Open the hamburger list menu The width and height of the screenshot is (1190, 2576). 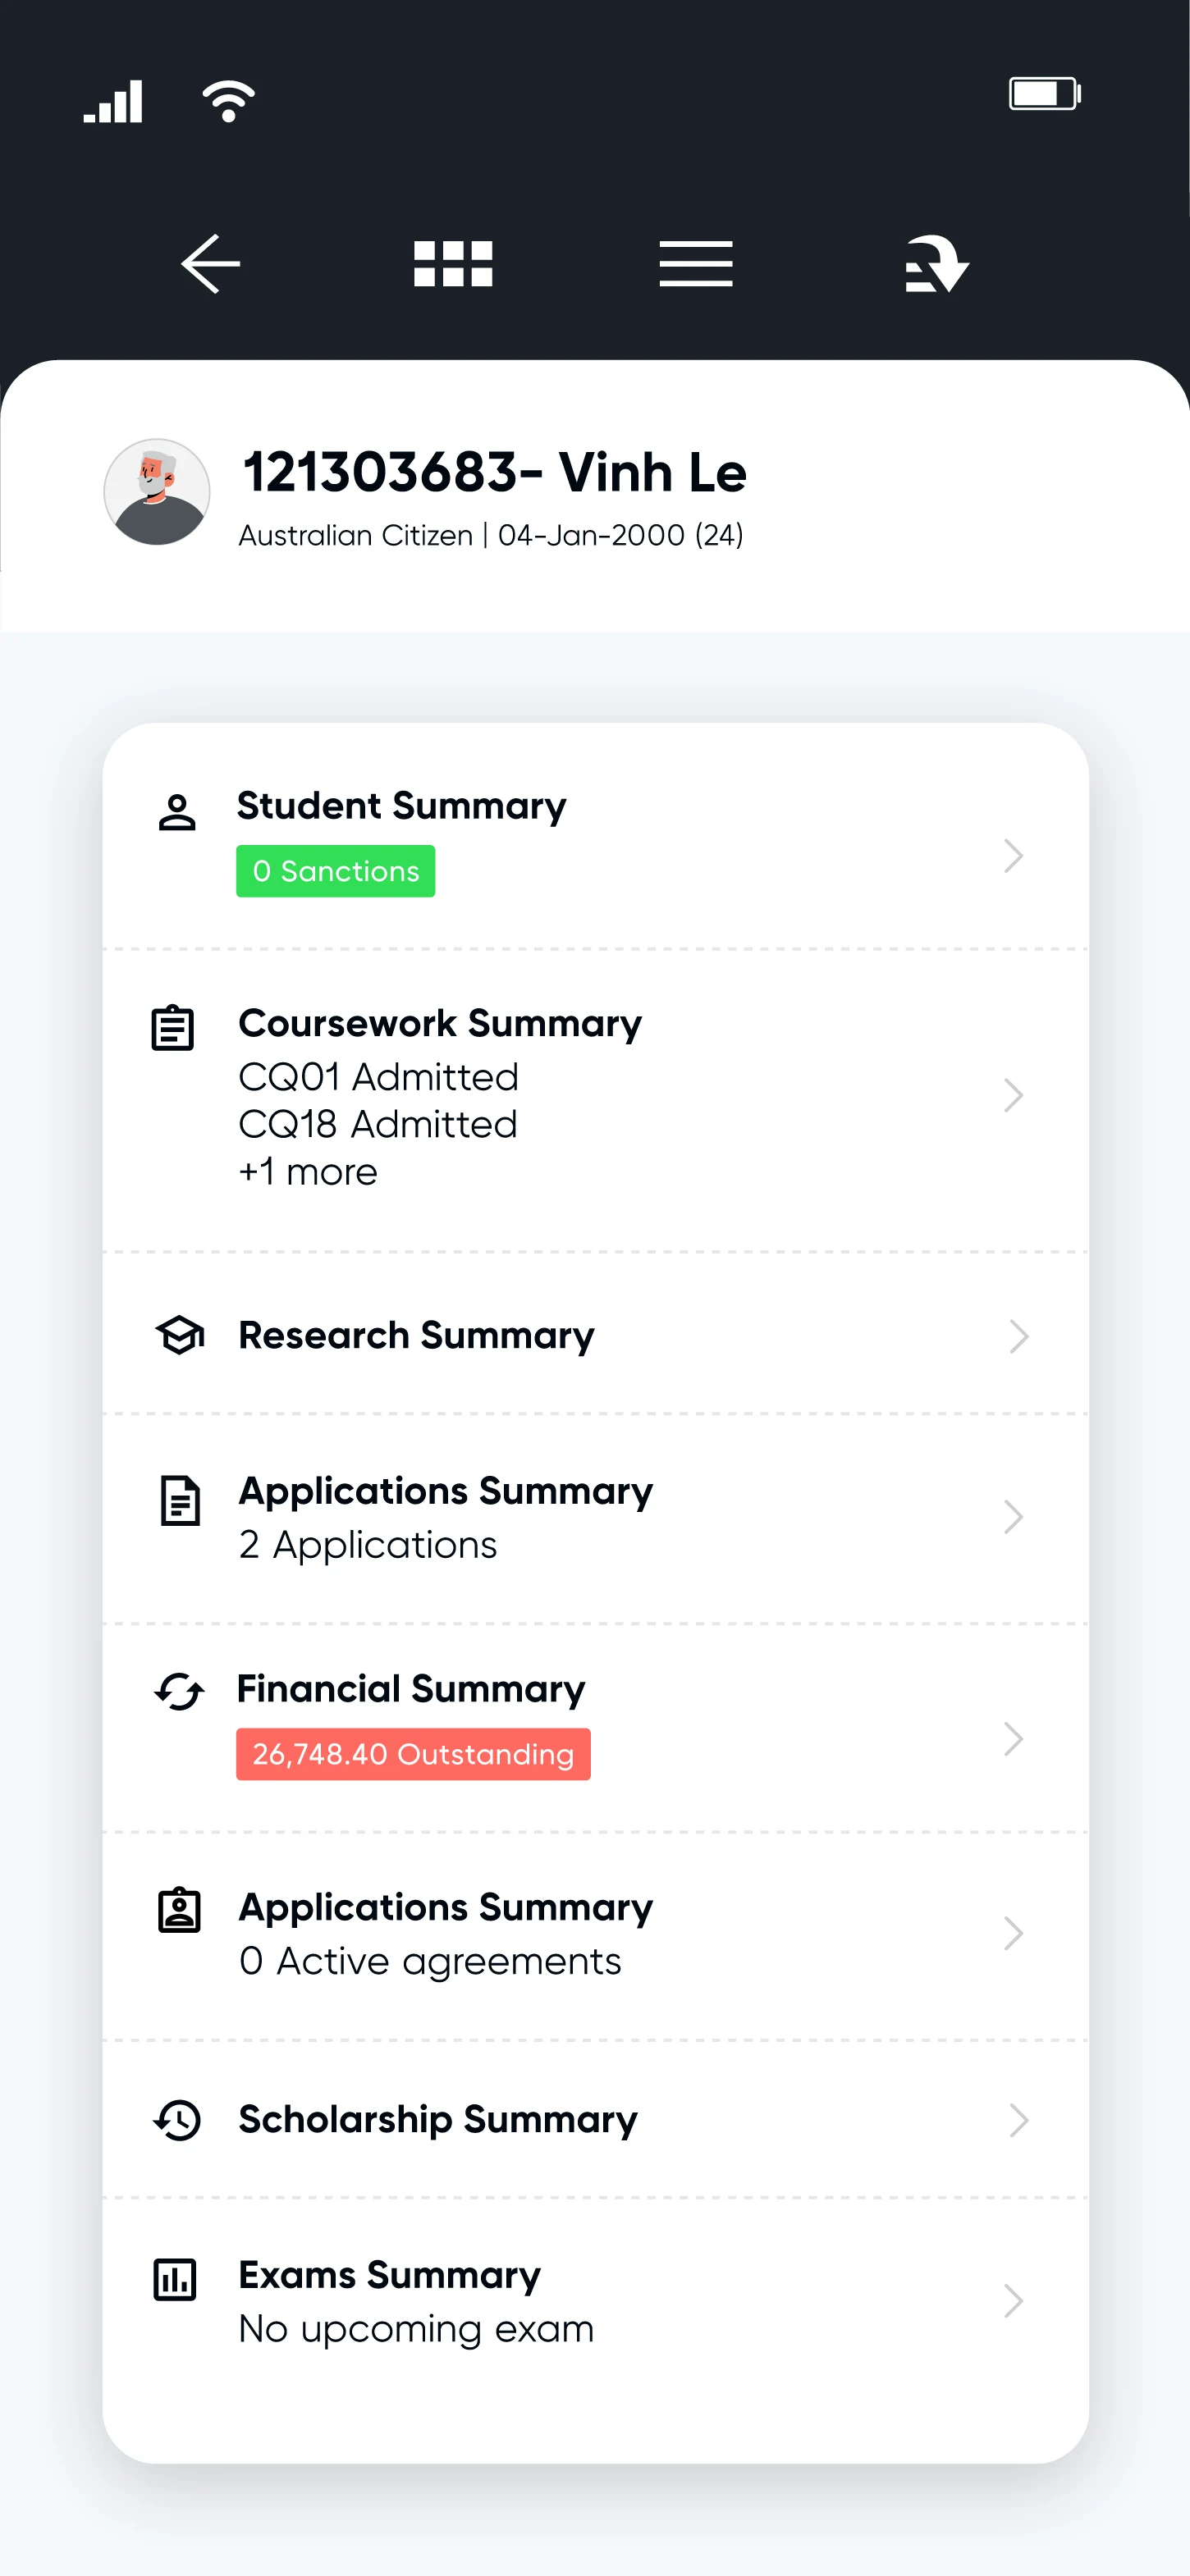pyautogui.click(x=696, y=264)
